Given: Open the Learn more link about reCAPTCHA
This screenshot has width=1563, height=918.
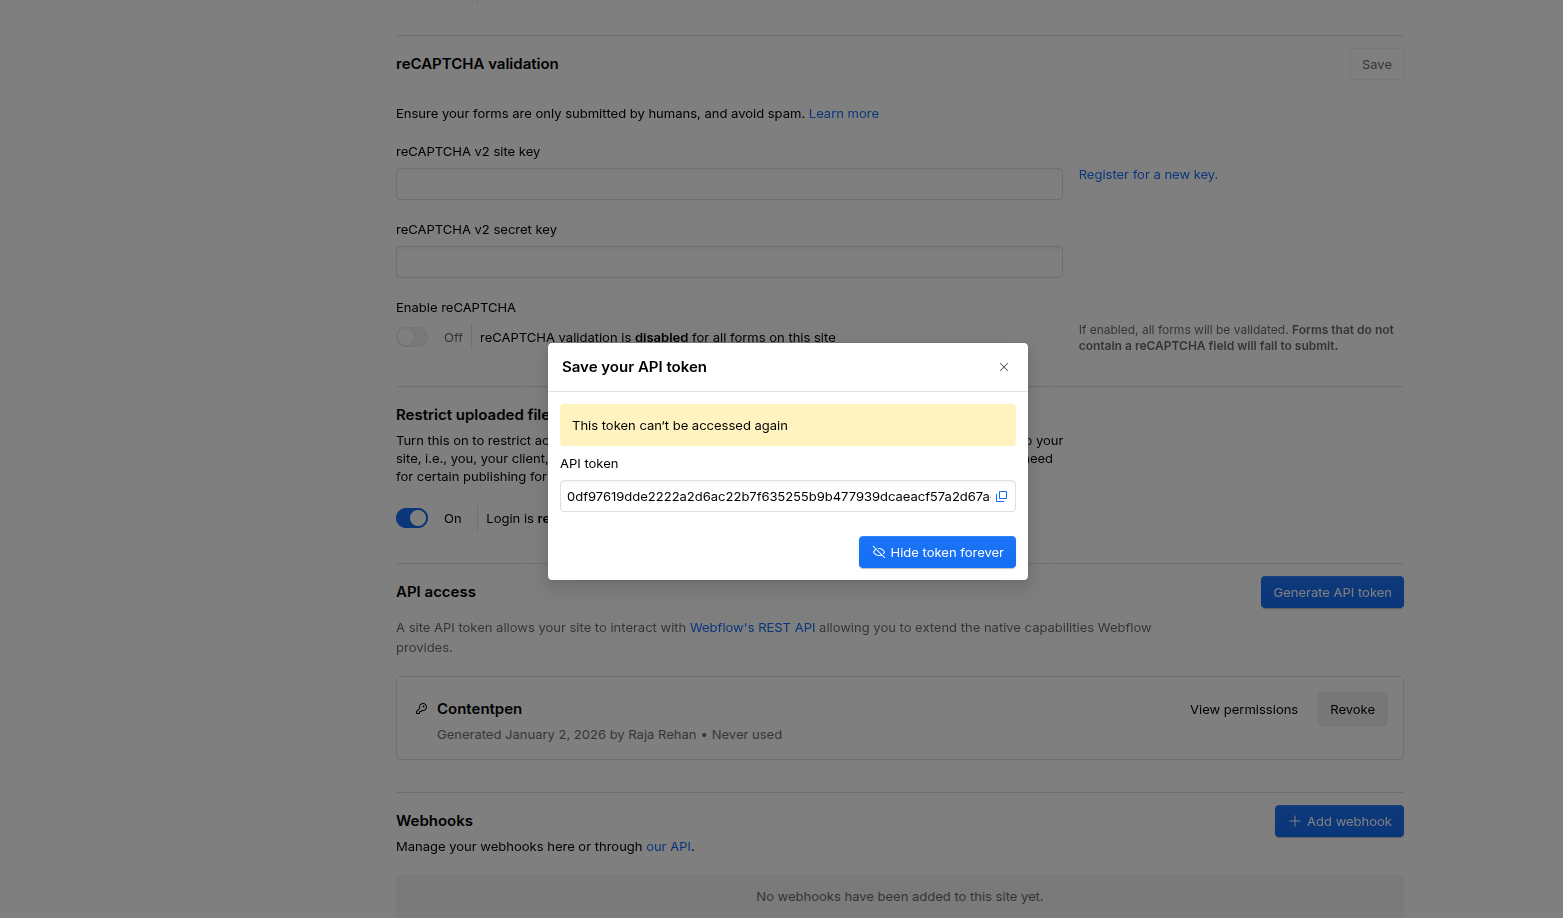Looking at the screenshot, I should pyautogui.click(x=843, y=114).
